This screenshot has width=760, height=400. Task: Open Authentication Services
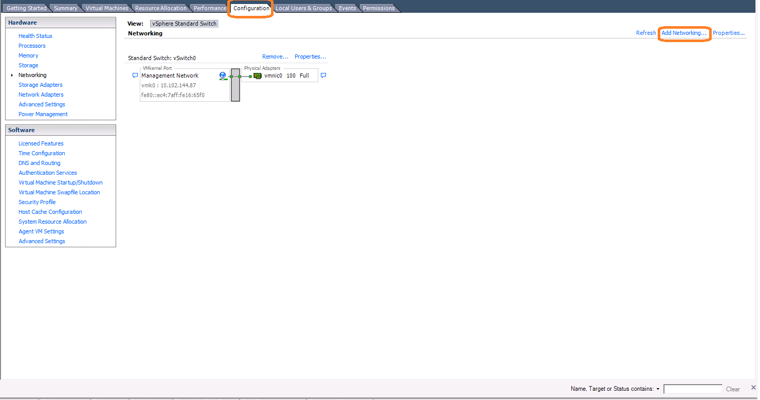(x=48, y=173)
